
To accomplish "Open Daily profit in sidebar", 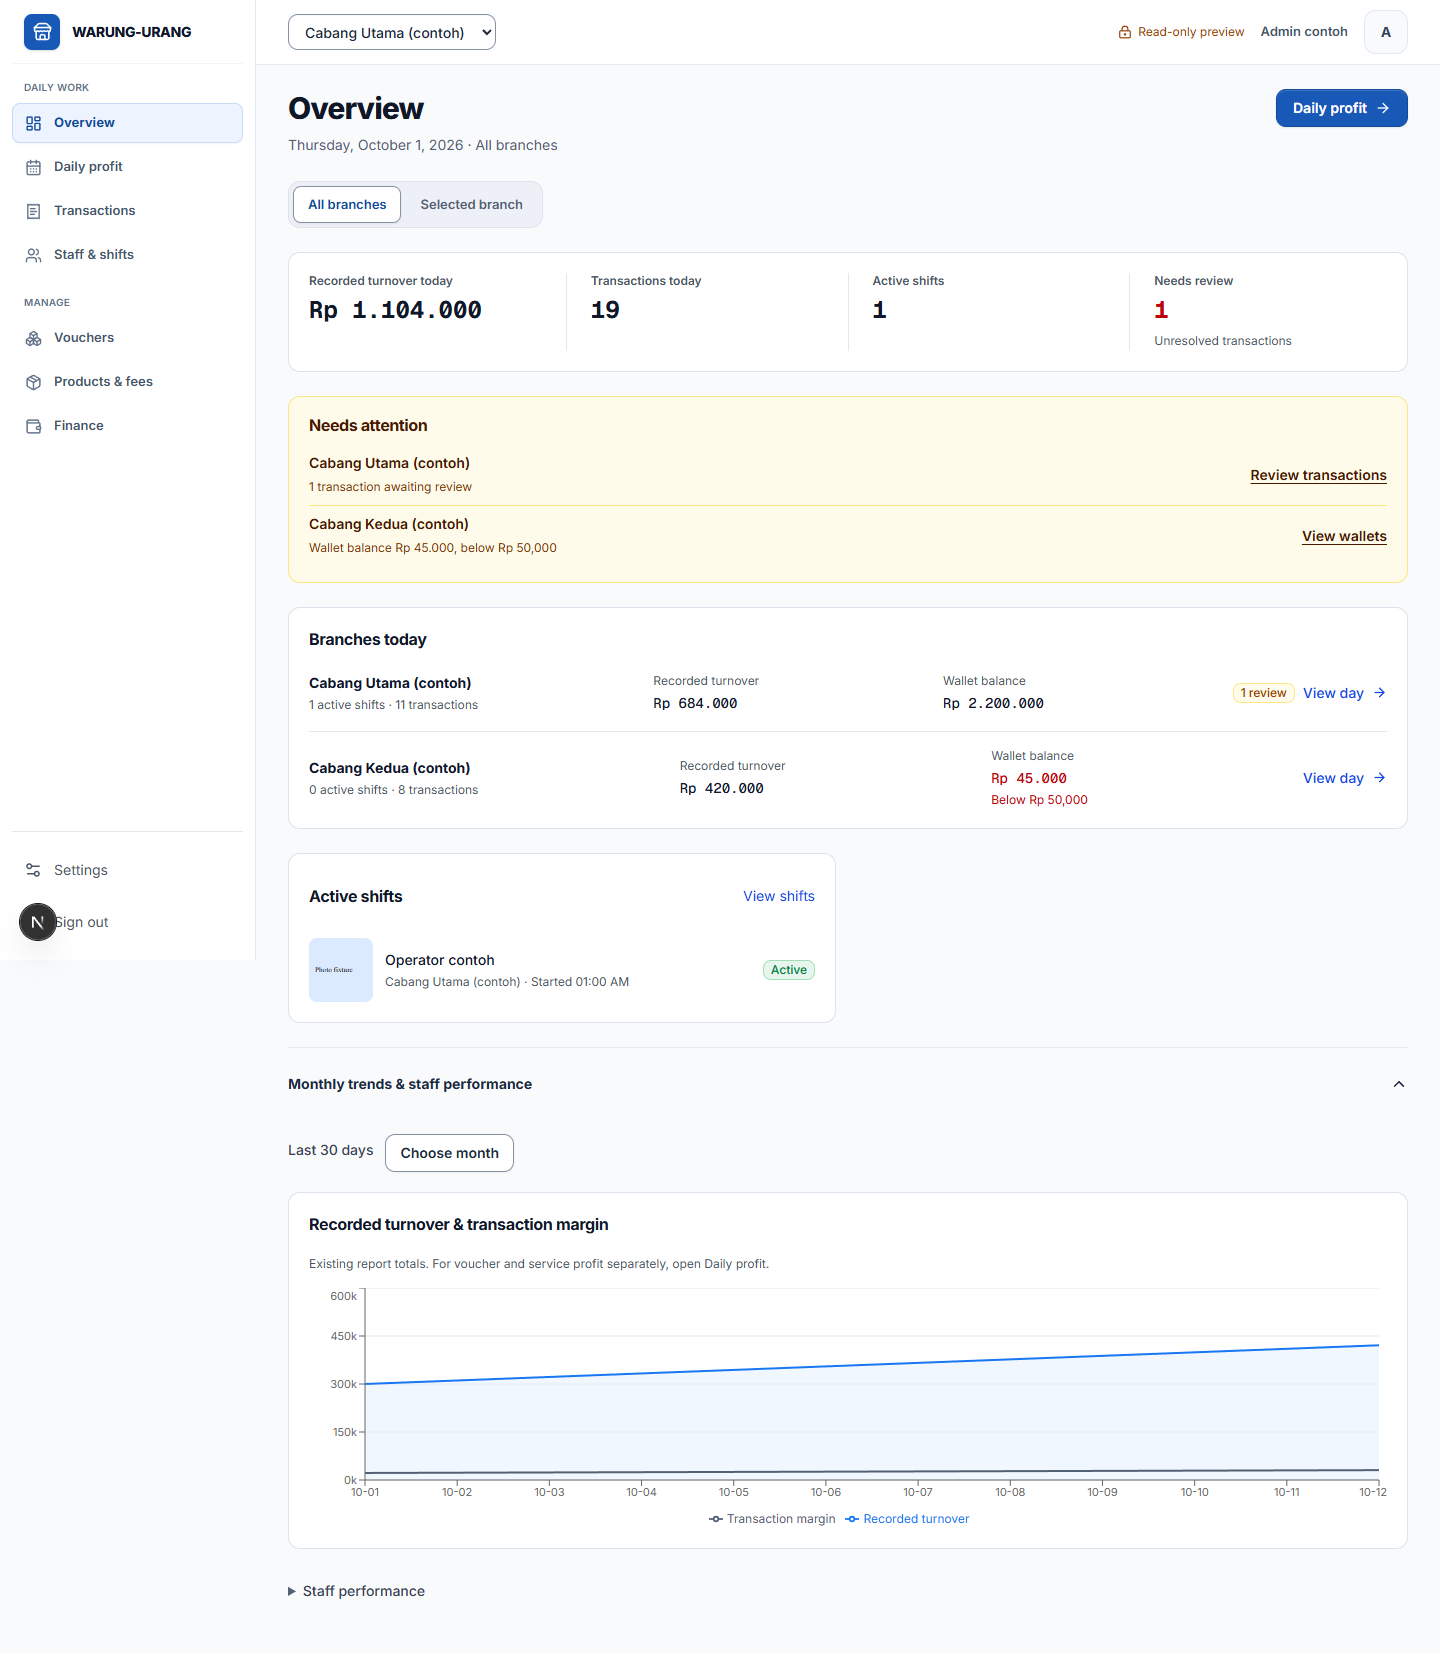I will point(127,167).
